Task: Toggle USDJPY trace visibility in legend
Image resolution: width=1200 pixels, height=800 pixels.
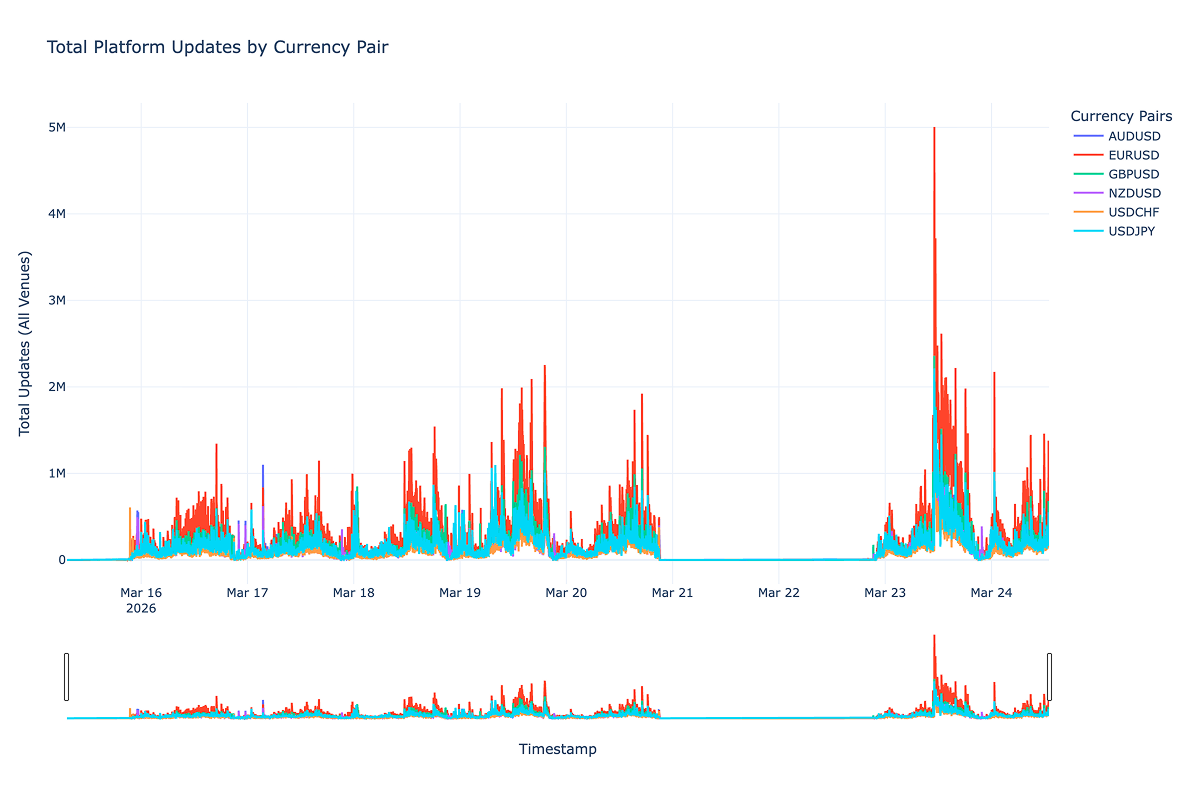Action: pyautogui.click(x=1131, y=231)
